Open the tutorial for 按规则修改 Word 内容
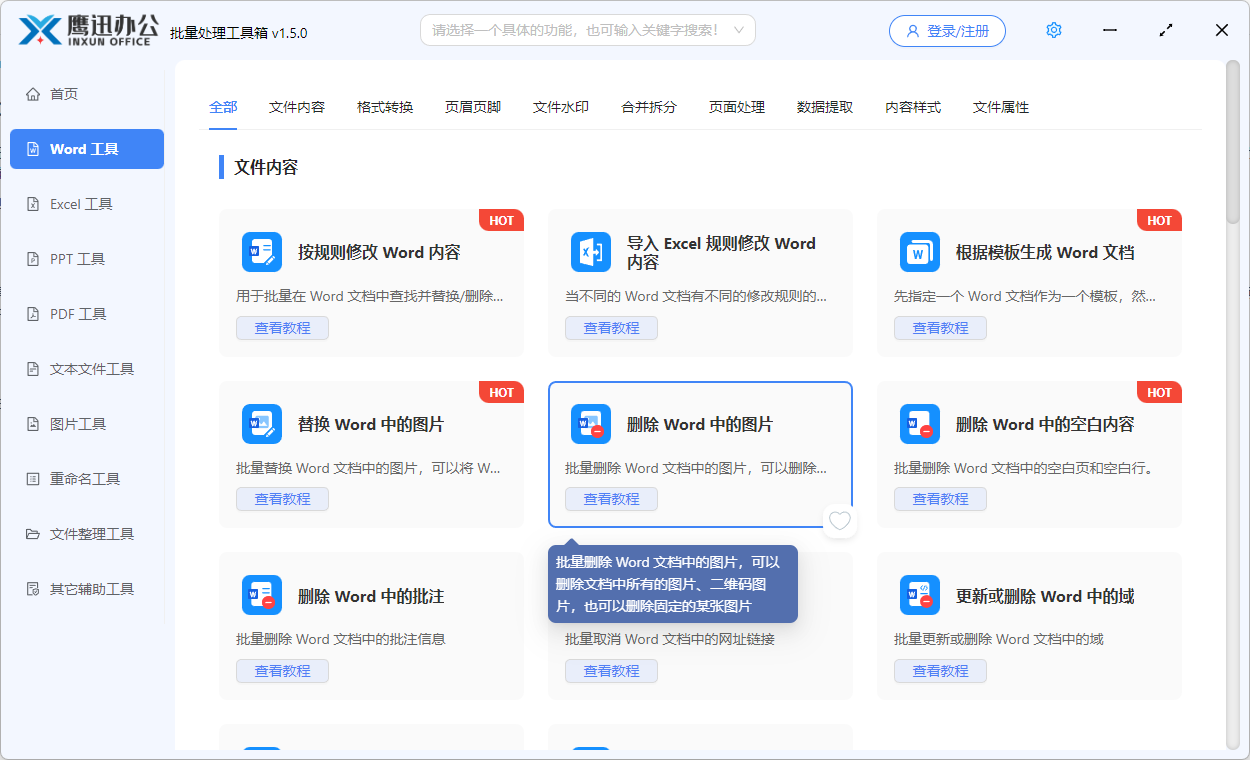This screenshot has width=1250, height=760. pos(282,327)
